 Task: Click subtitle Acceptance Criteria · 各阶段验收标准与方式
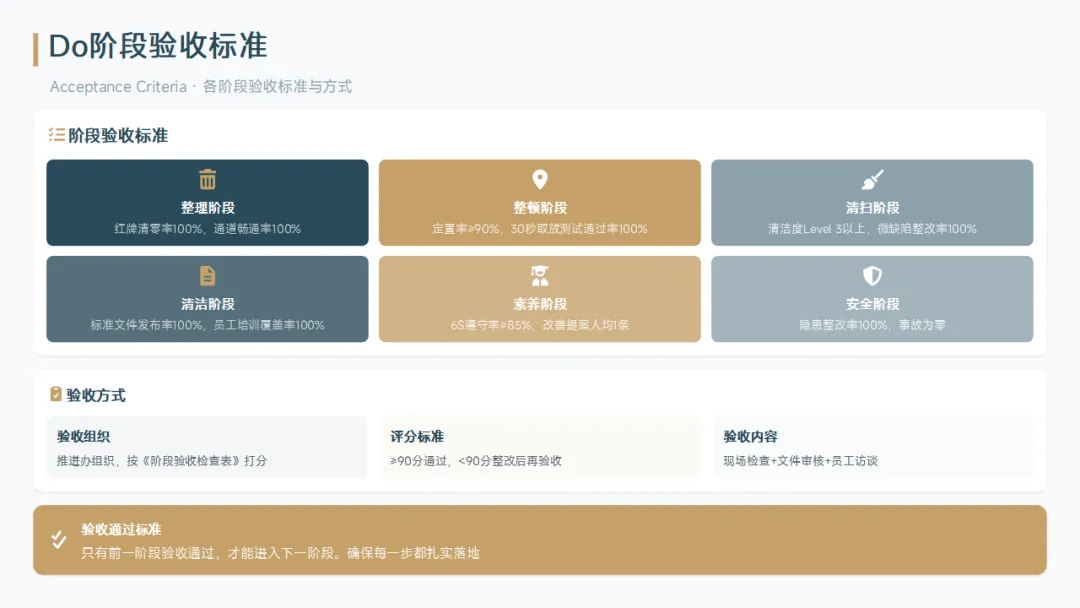point(200,86)
